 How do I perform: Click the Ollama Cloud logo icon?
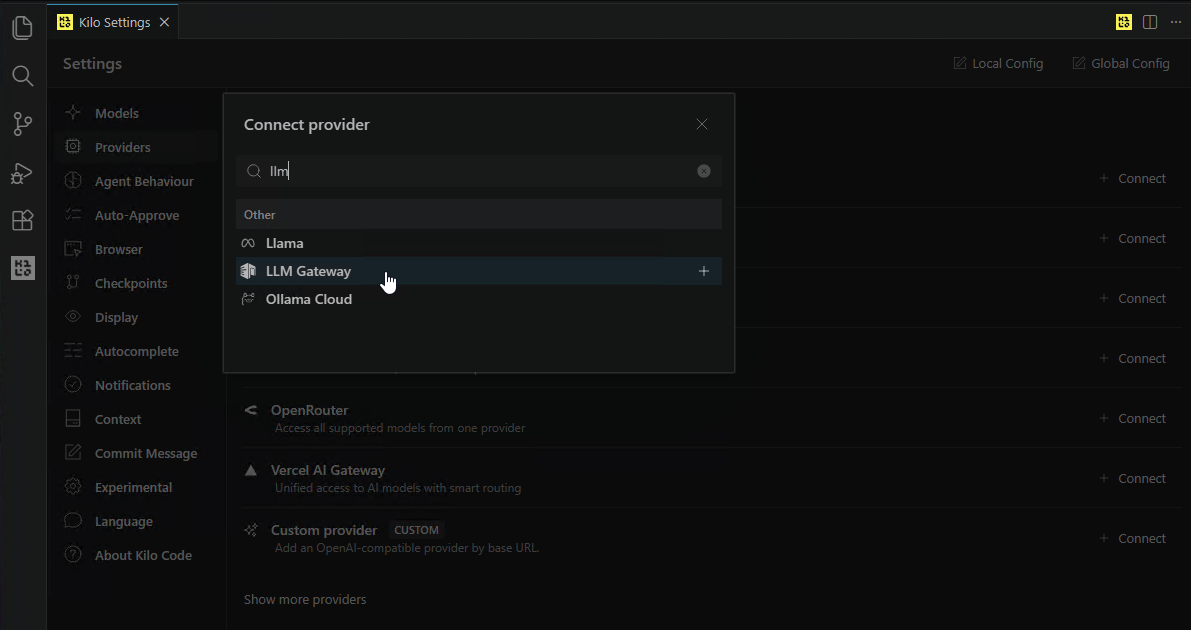(x=248, y=299)
